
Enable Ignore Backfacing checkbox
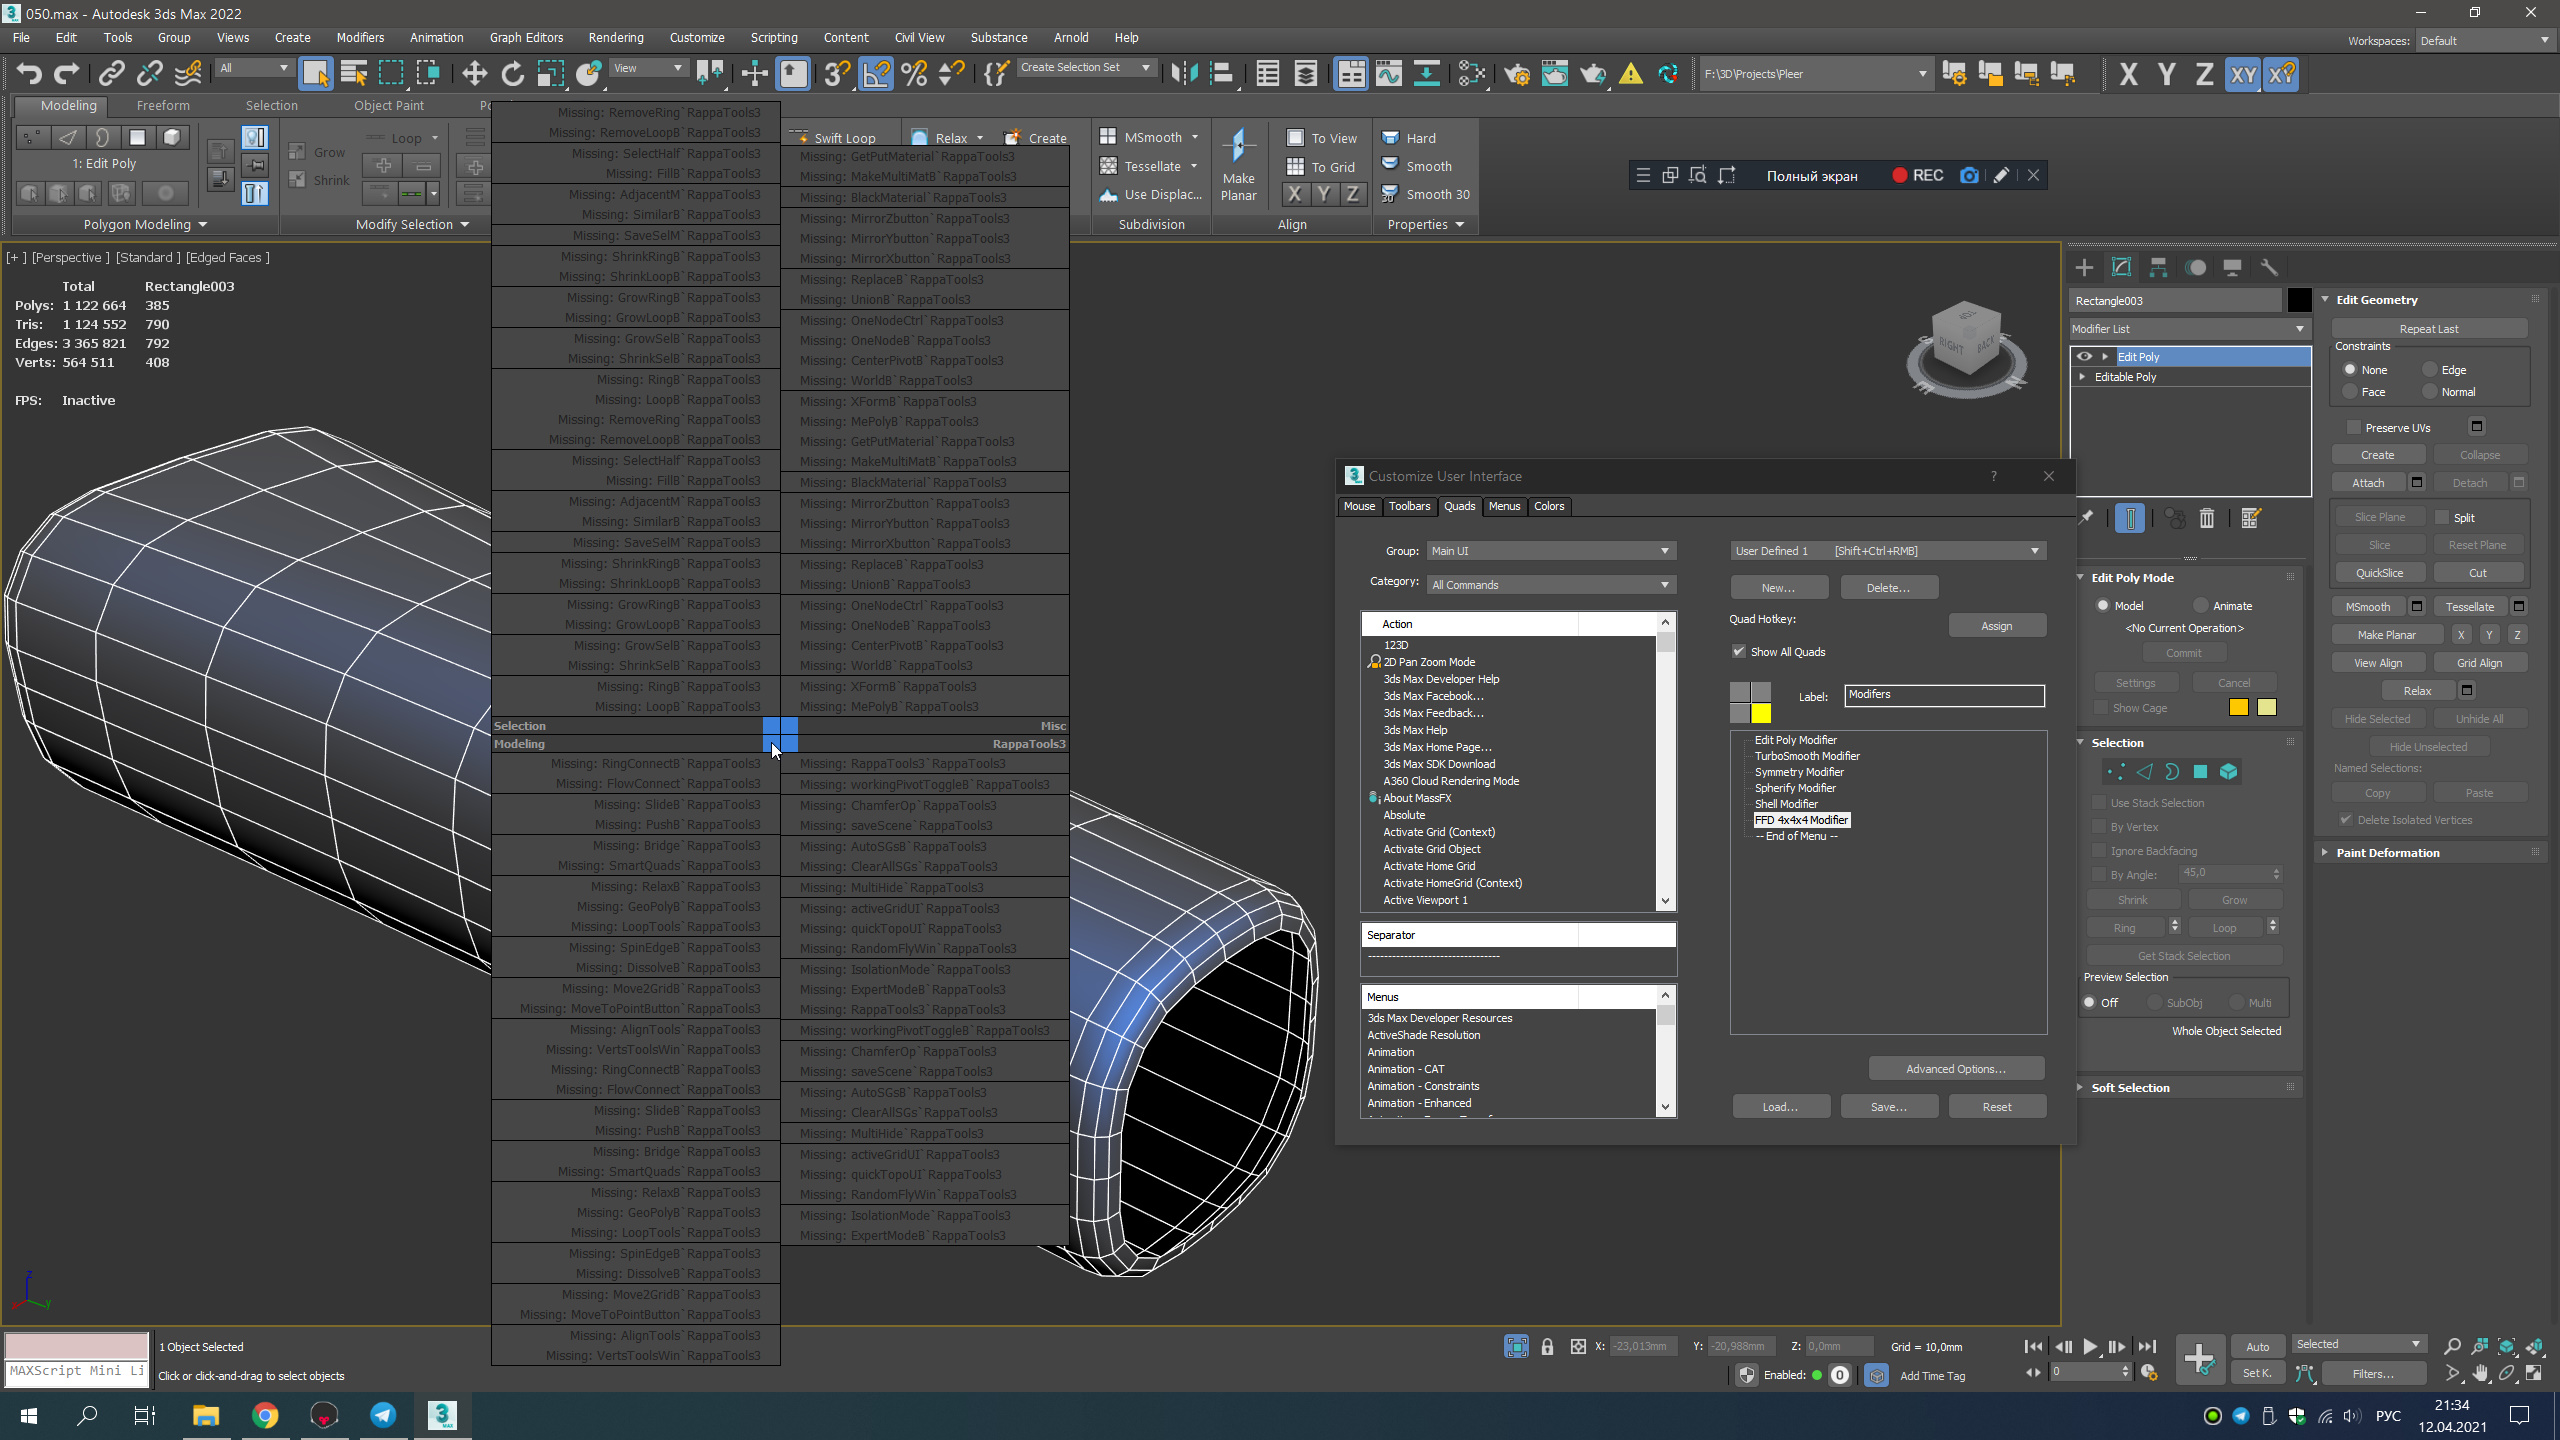(x=2099, y=851)
